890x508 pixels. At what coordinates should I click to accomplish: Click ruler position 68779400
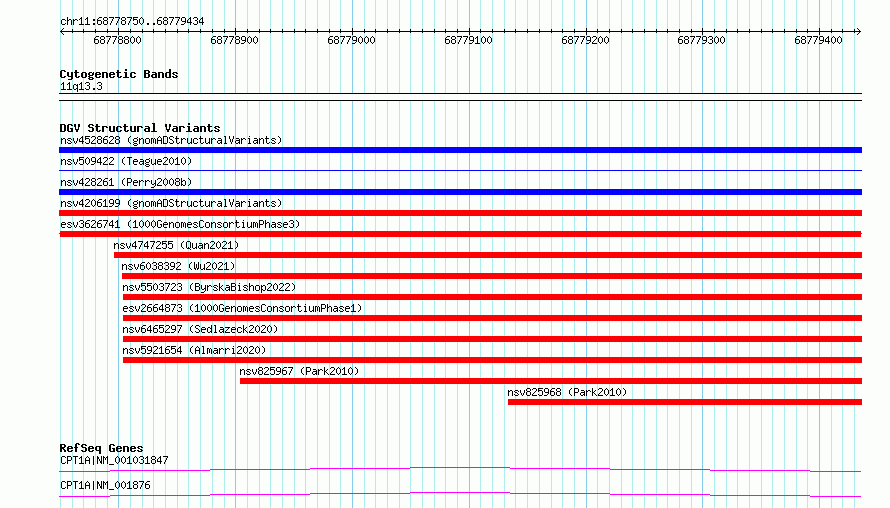click(x=818, y=40)
